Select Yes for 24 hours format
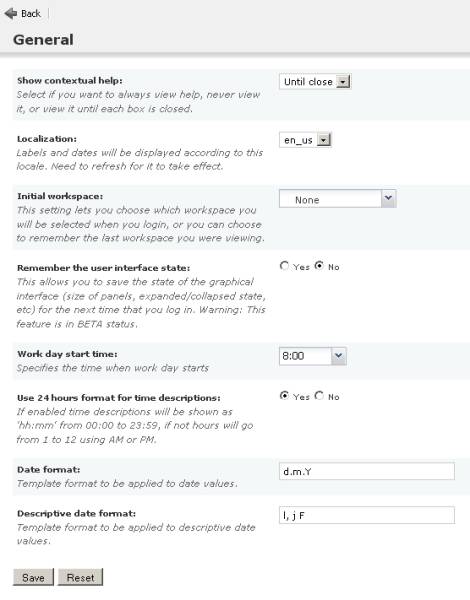Image resolution: width=470 pixels, height=600 pixels. tap(284, 395)
